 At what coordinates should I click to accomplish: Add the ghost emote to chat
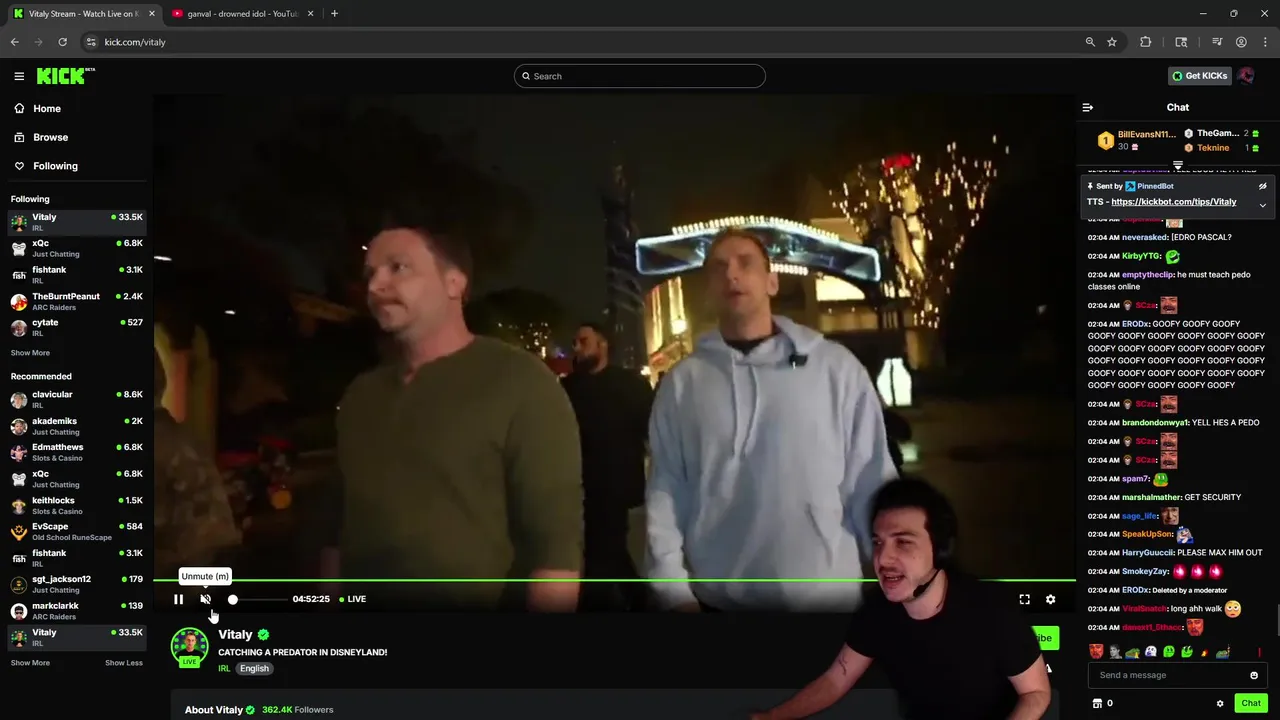(x=1151, y=652)
